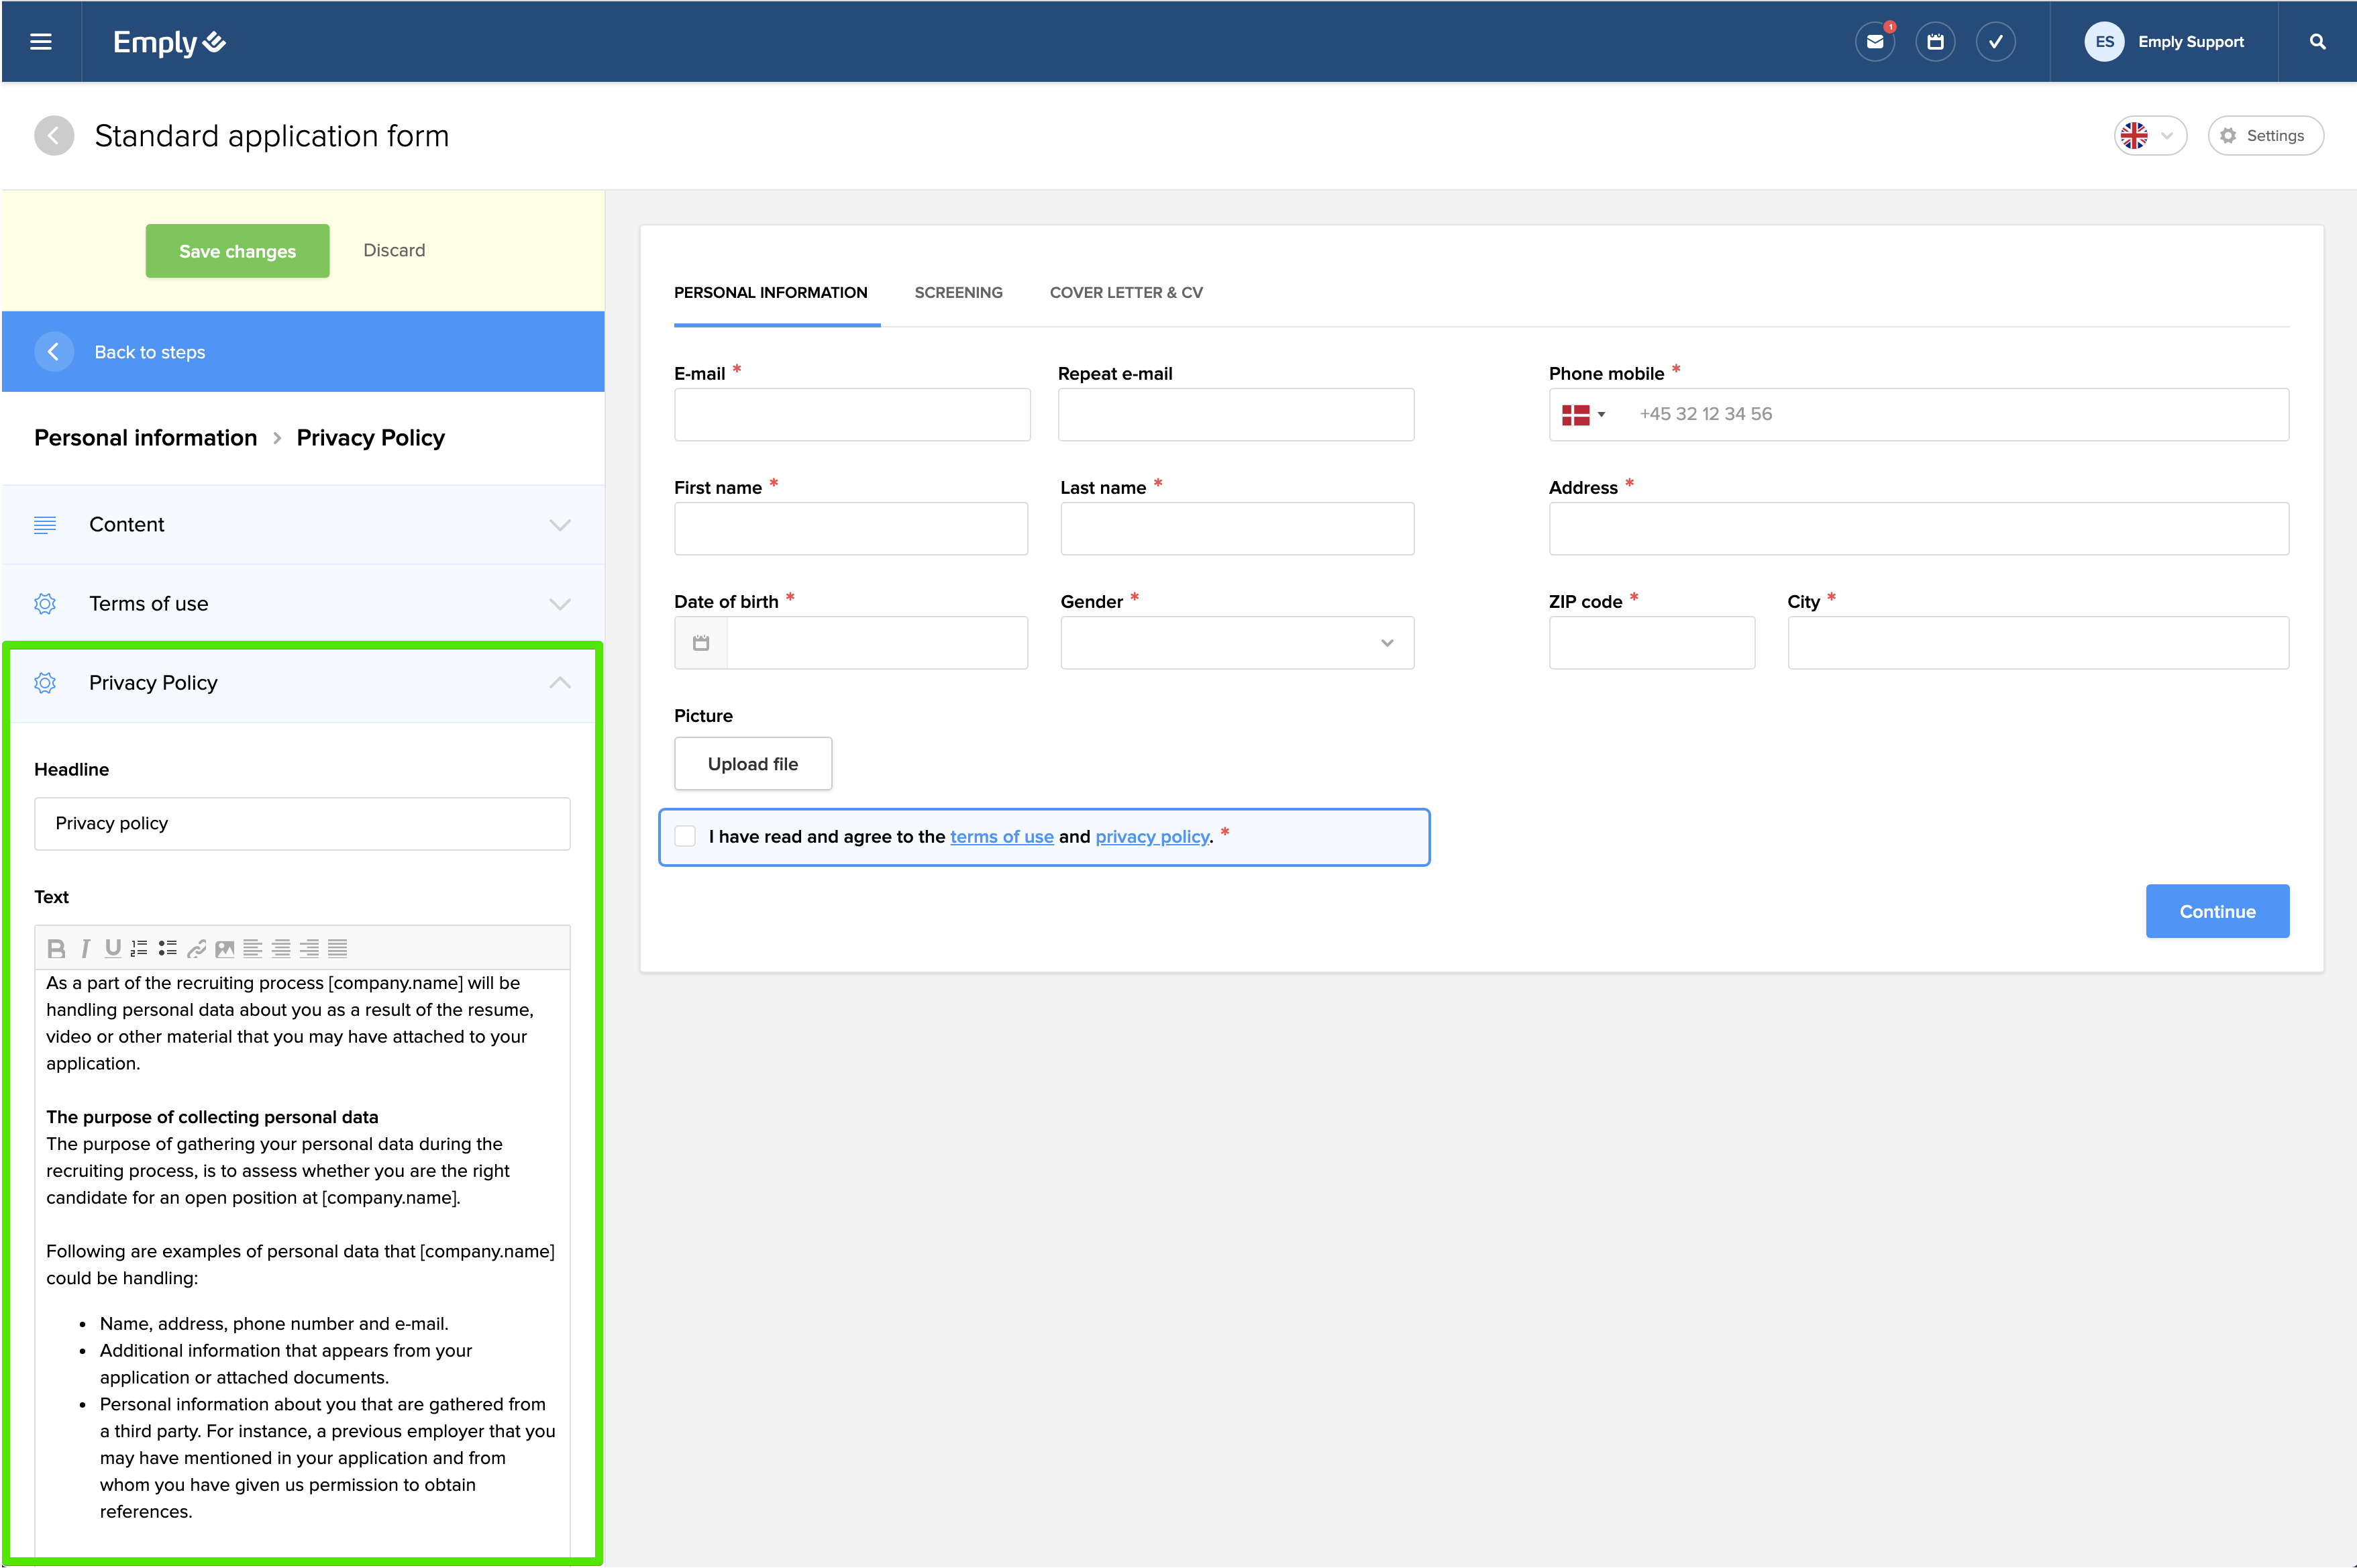Click the checkmark tasks icon in header
Image resolution: width=2357 pixels, height=1568 pixels.
(1995, 42)
